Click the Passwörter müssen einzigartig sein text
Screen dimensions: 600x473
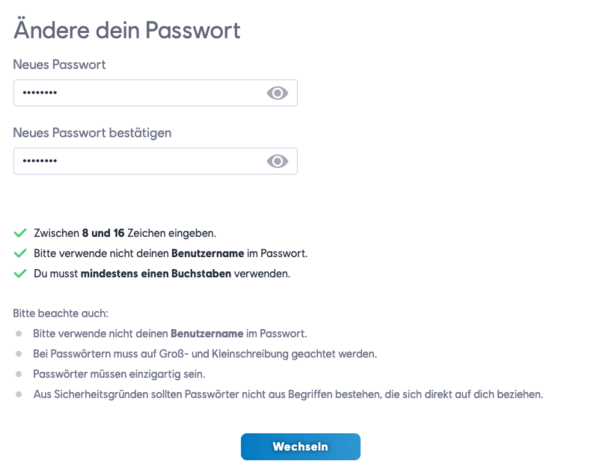(x=119, y=374)
